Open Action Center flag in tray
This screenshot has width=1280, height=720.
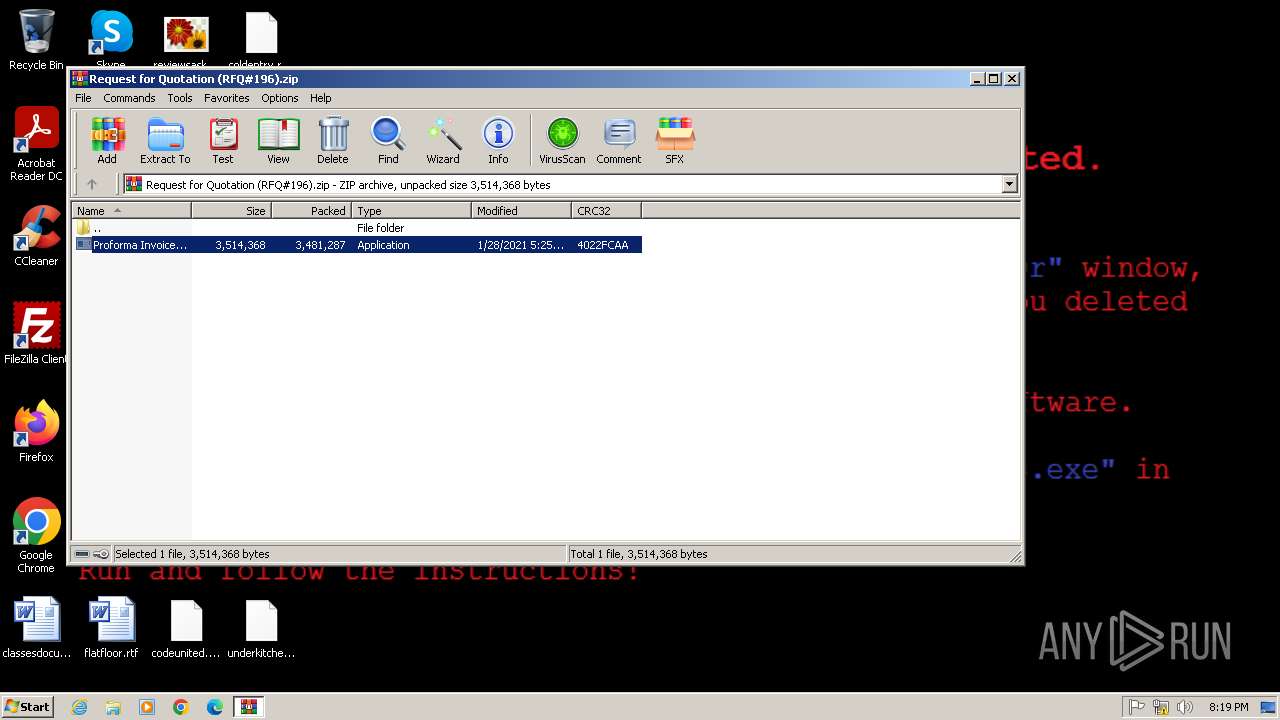tap(1137, 707)
